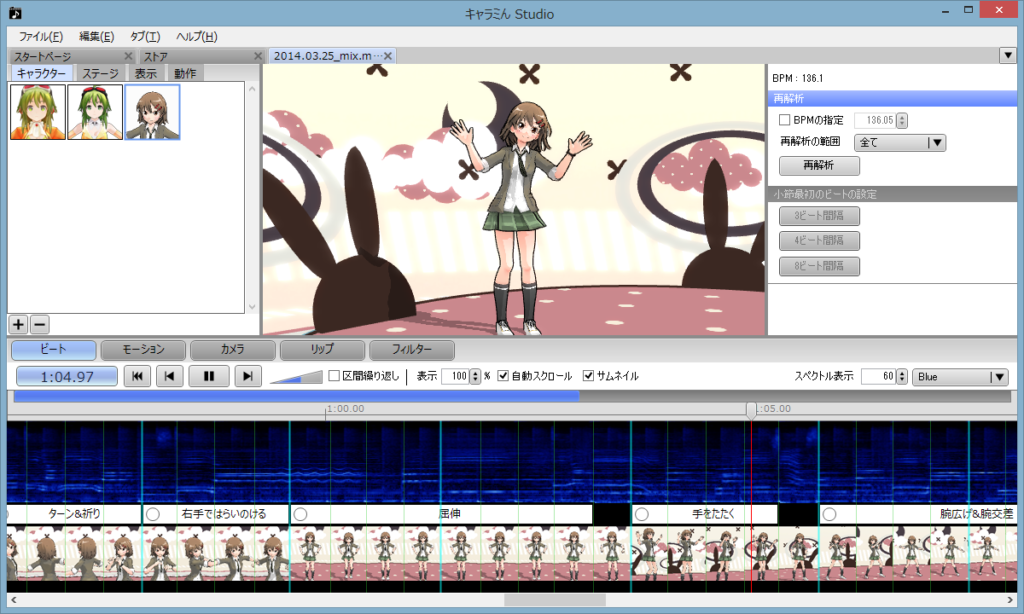Pause the playback

click(x=210, y=376)
